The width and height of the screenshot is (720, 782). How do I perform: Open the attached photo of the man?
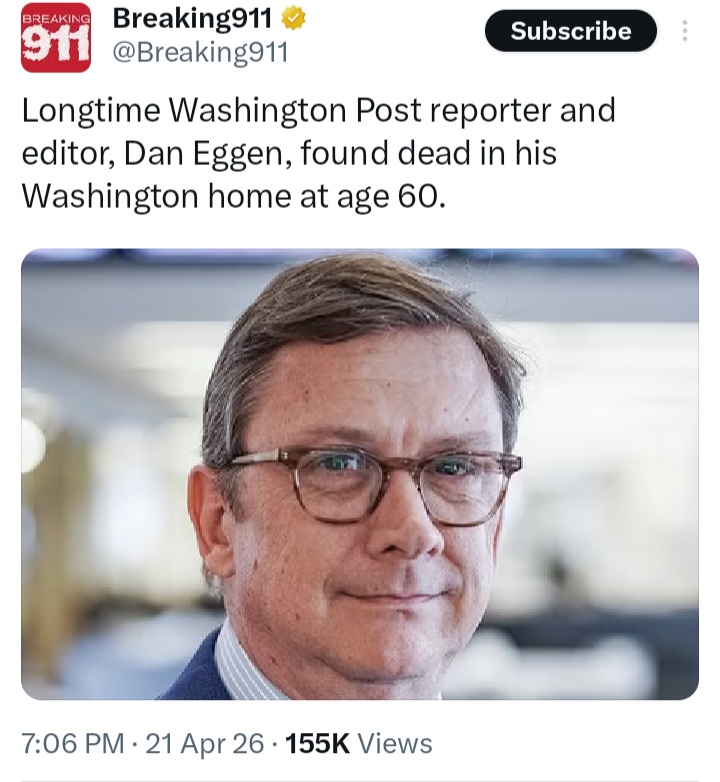[360, 474]
